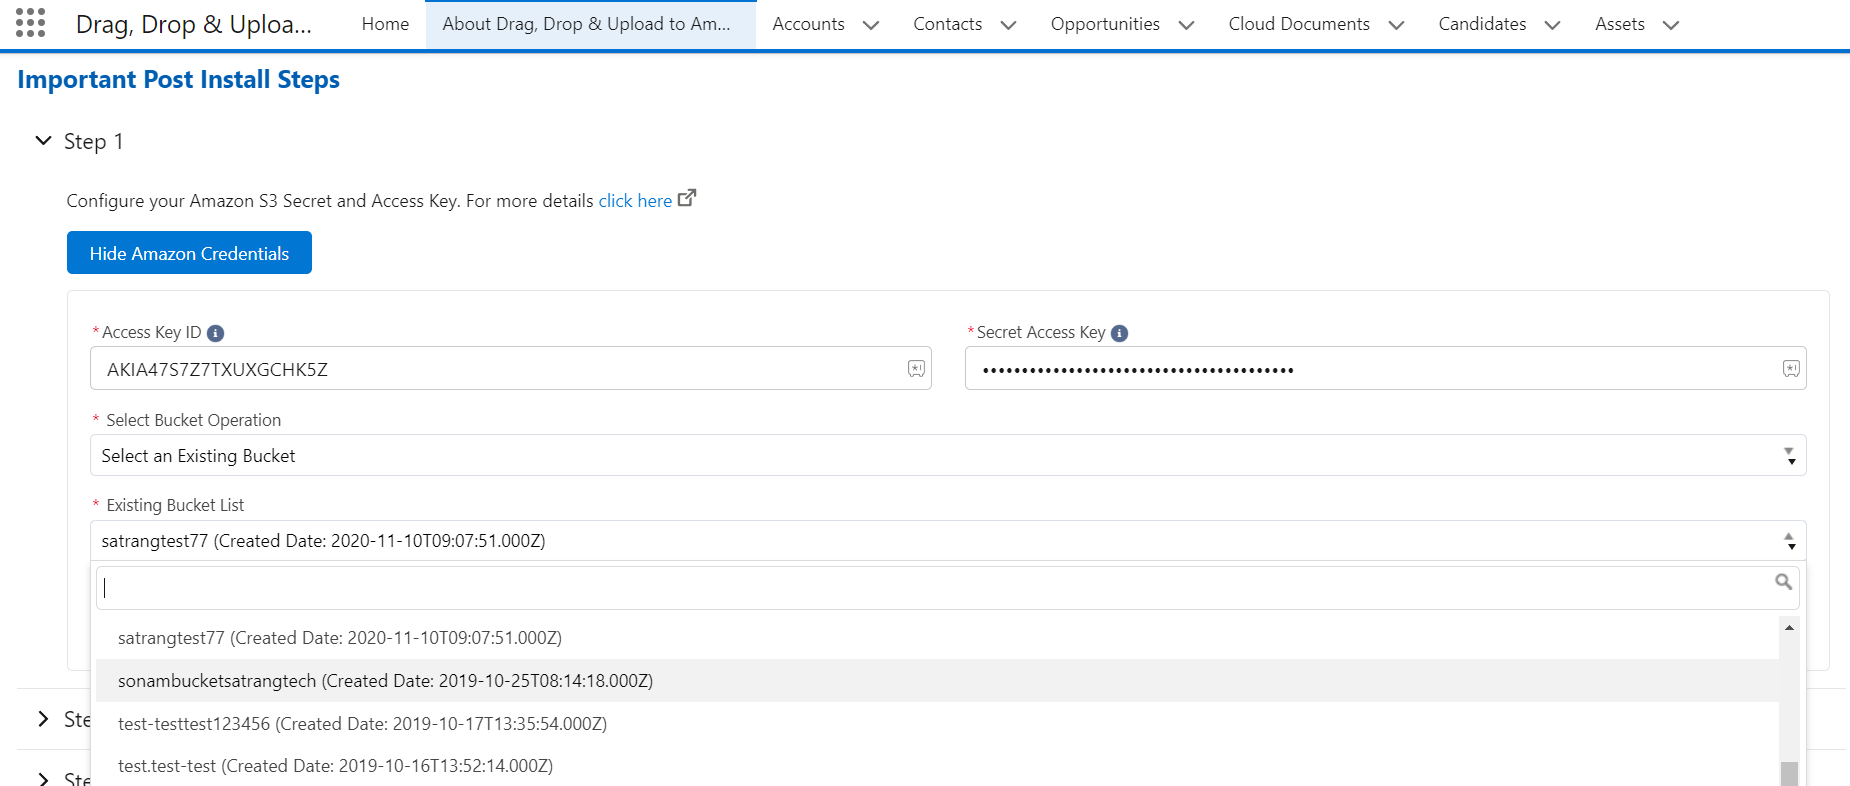Click password manager icon in Access Key ID field
1850x786 pixels.
[x=916, y=369]
